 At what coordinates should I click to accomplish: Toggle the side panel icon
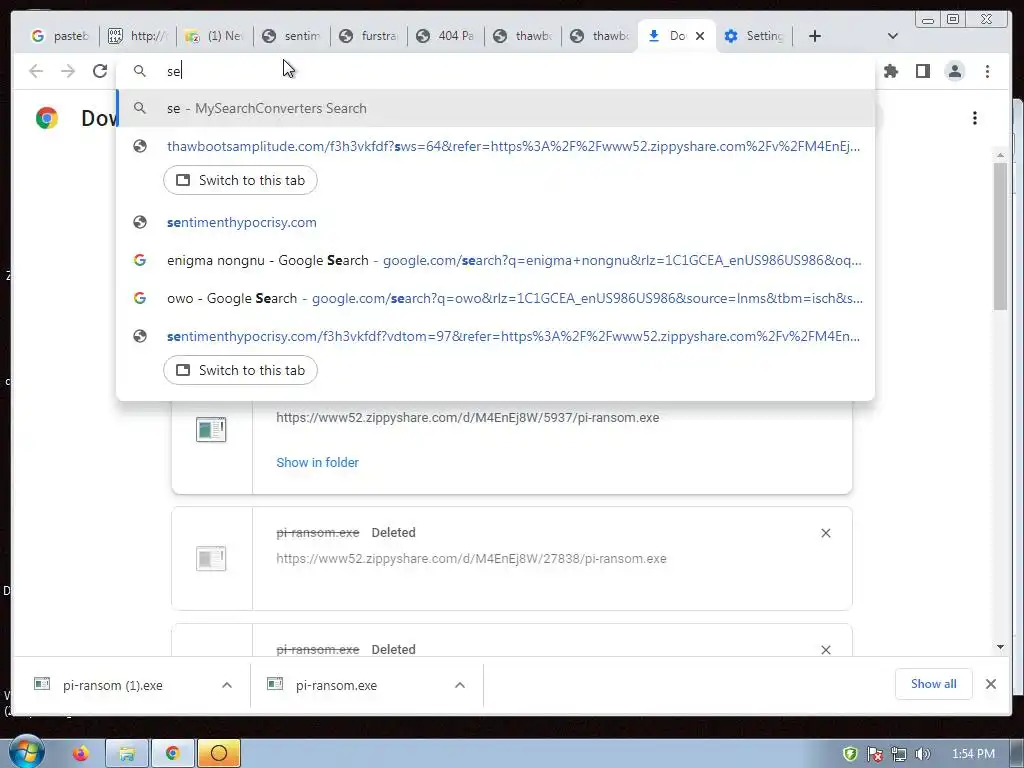pyautogui.click(x=923, y=71)
